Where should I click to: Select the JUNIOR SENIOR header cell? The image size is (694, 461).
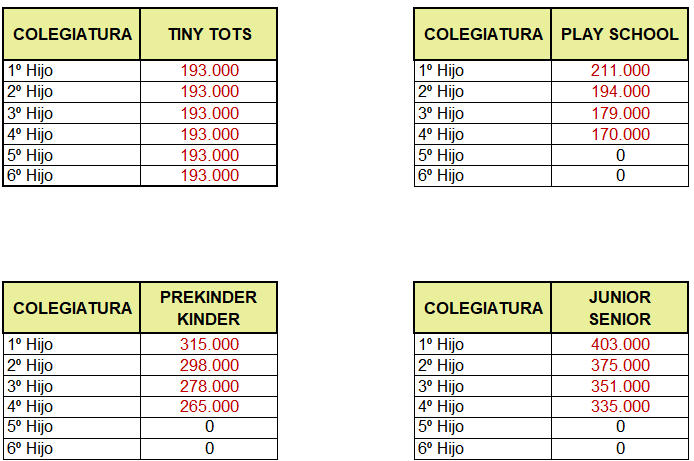[x=620, y=308]
